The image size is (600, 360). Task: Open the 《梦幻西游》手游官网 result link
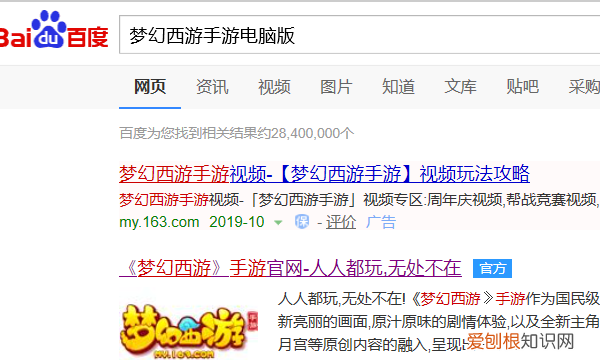pos(290,268)
